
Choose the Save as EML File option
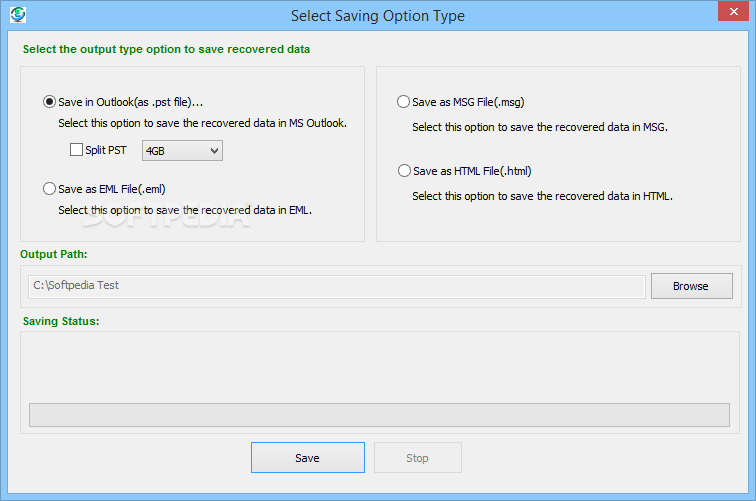coord(50,188)
